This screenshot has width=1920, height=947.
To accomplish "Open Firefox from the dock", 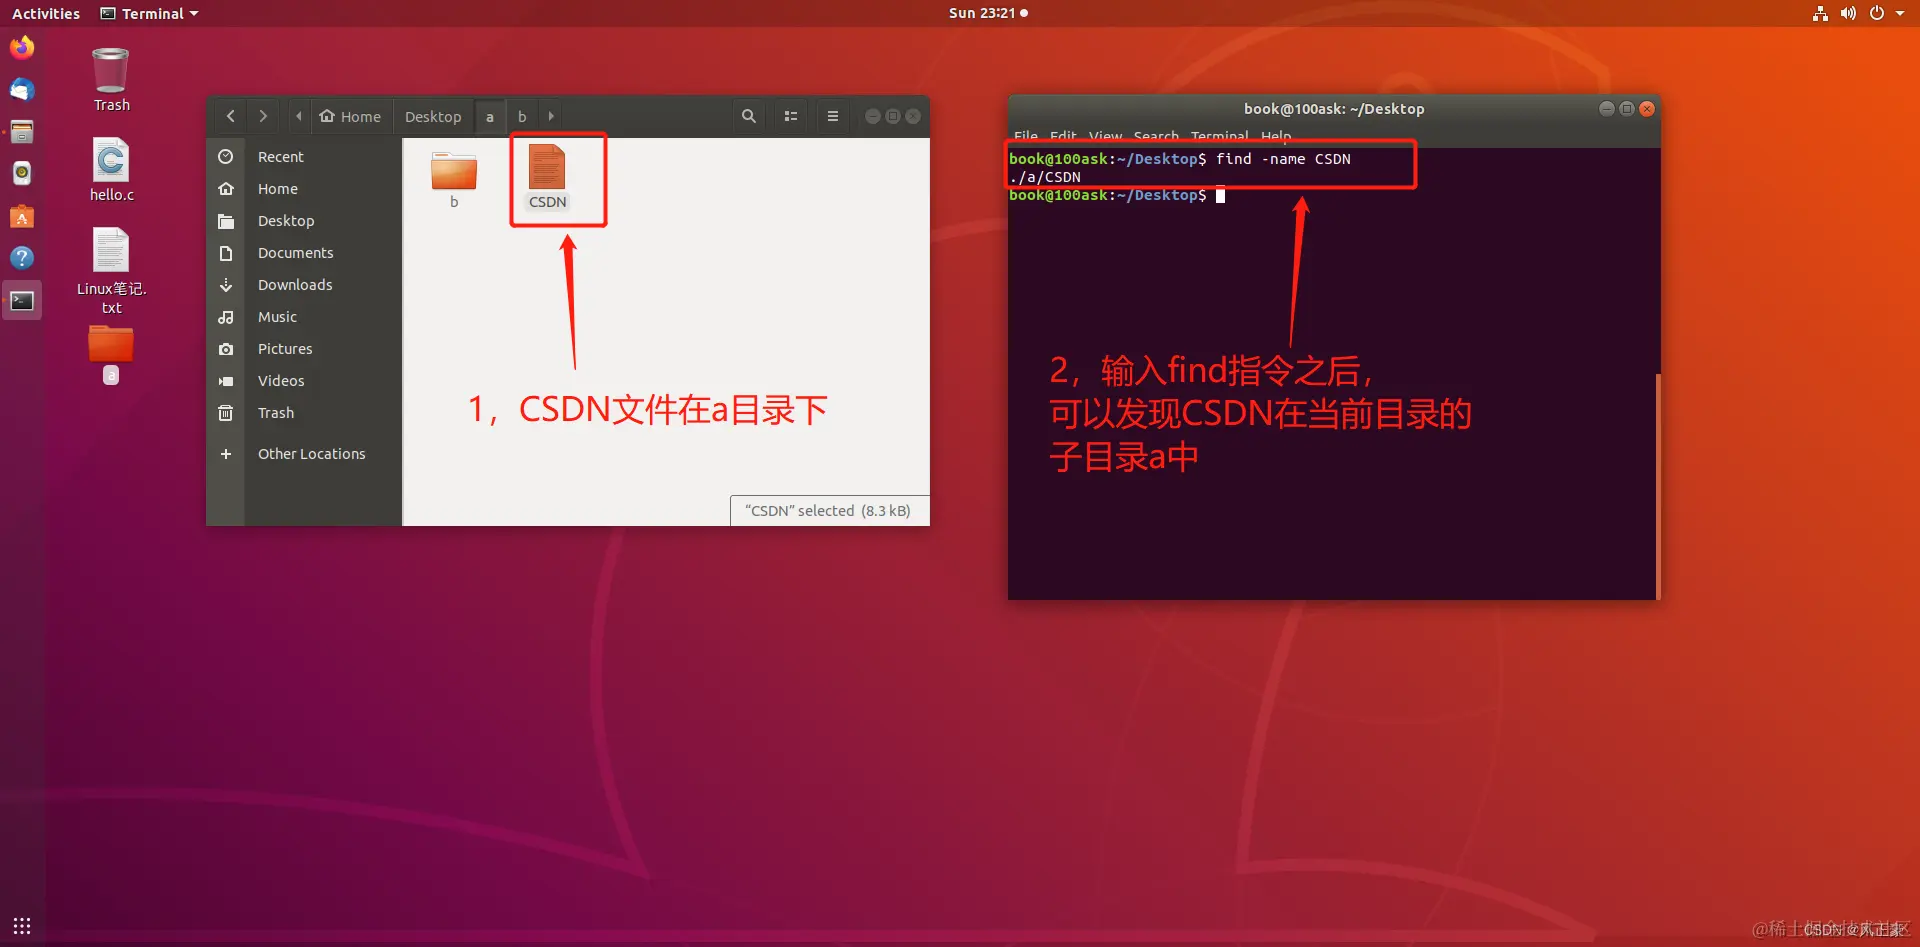I will click(22, 47).
